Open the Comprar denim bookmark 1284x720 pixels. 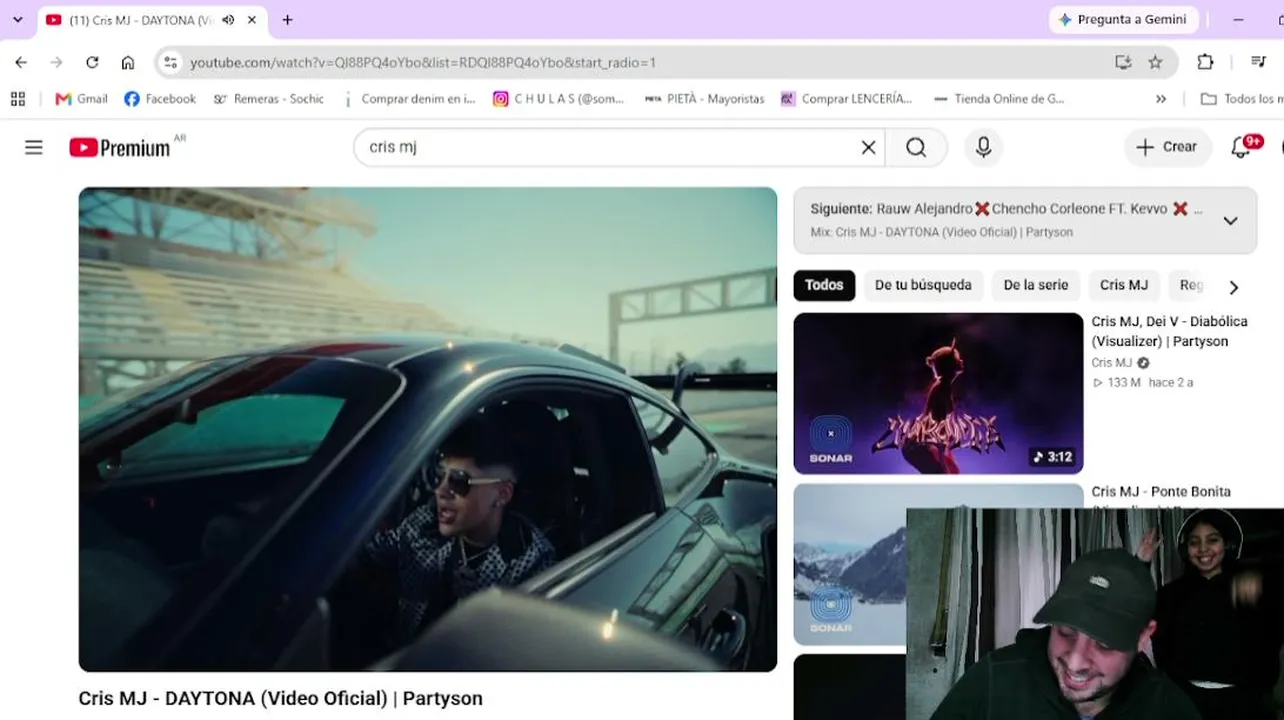click(408, 99)
